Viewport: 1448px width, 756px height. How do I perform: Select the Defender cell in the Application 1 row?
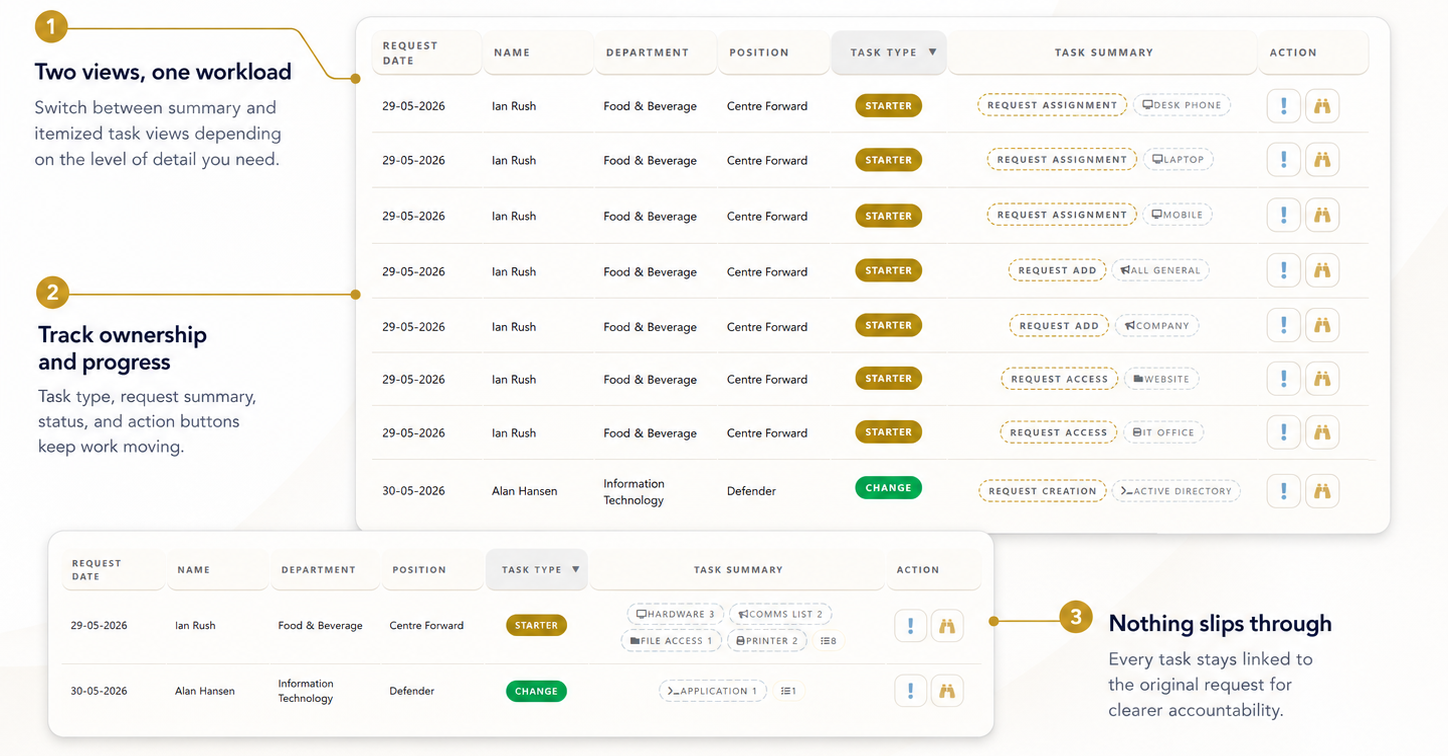411,691
